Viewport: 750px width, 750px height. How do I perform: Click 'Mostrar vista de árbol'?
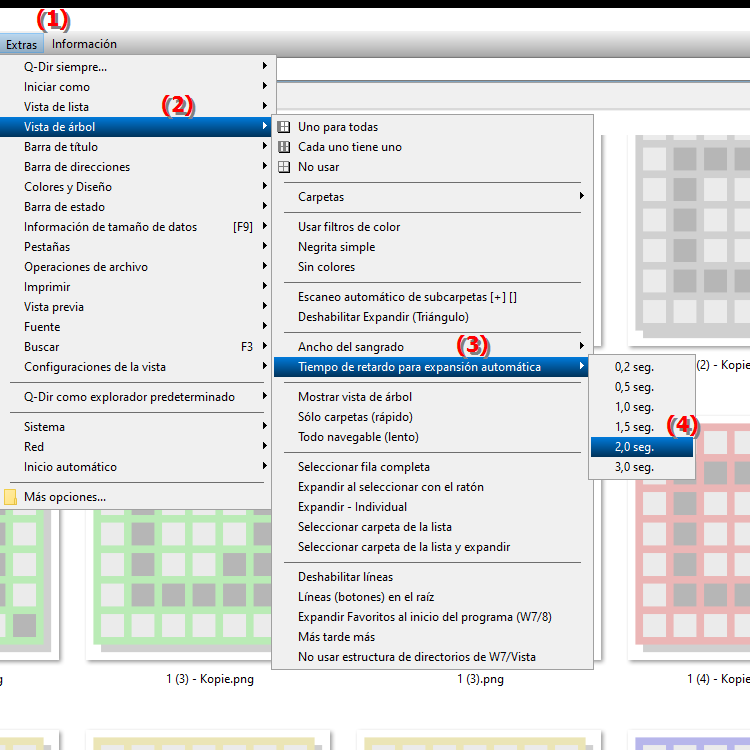pos(430,397)
